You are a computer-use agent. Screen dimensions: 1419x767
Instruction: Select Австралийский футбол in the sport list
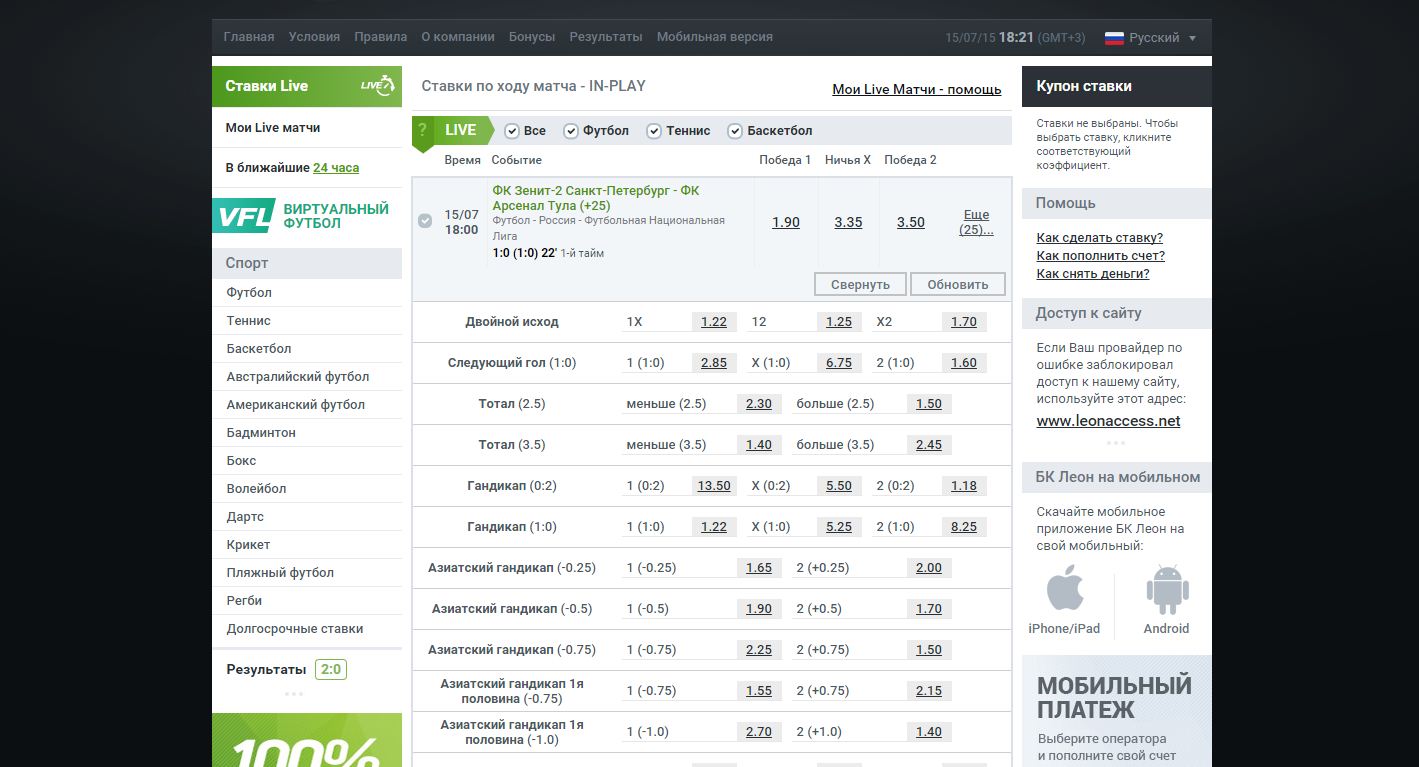[298, 377]
